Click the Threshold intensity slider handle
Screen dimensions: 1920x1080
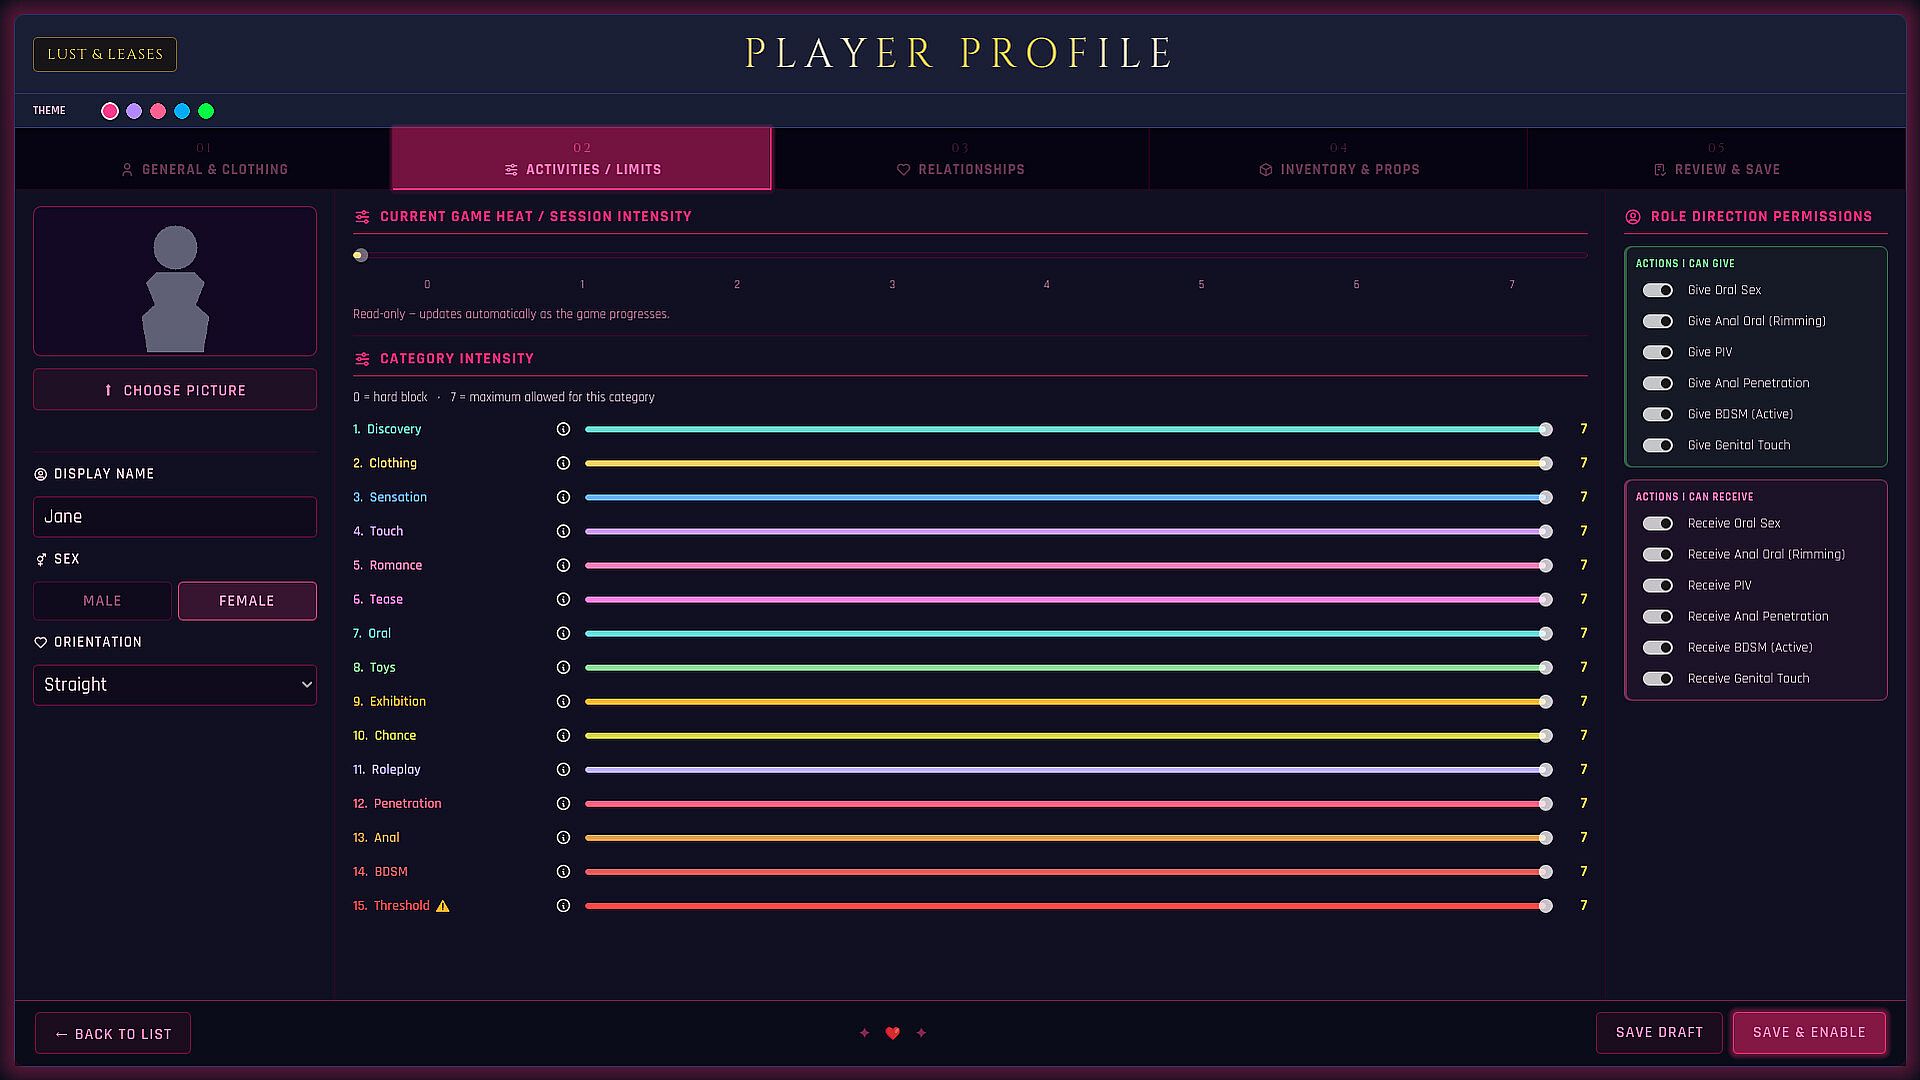pos(1546,906)
